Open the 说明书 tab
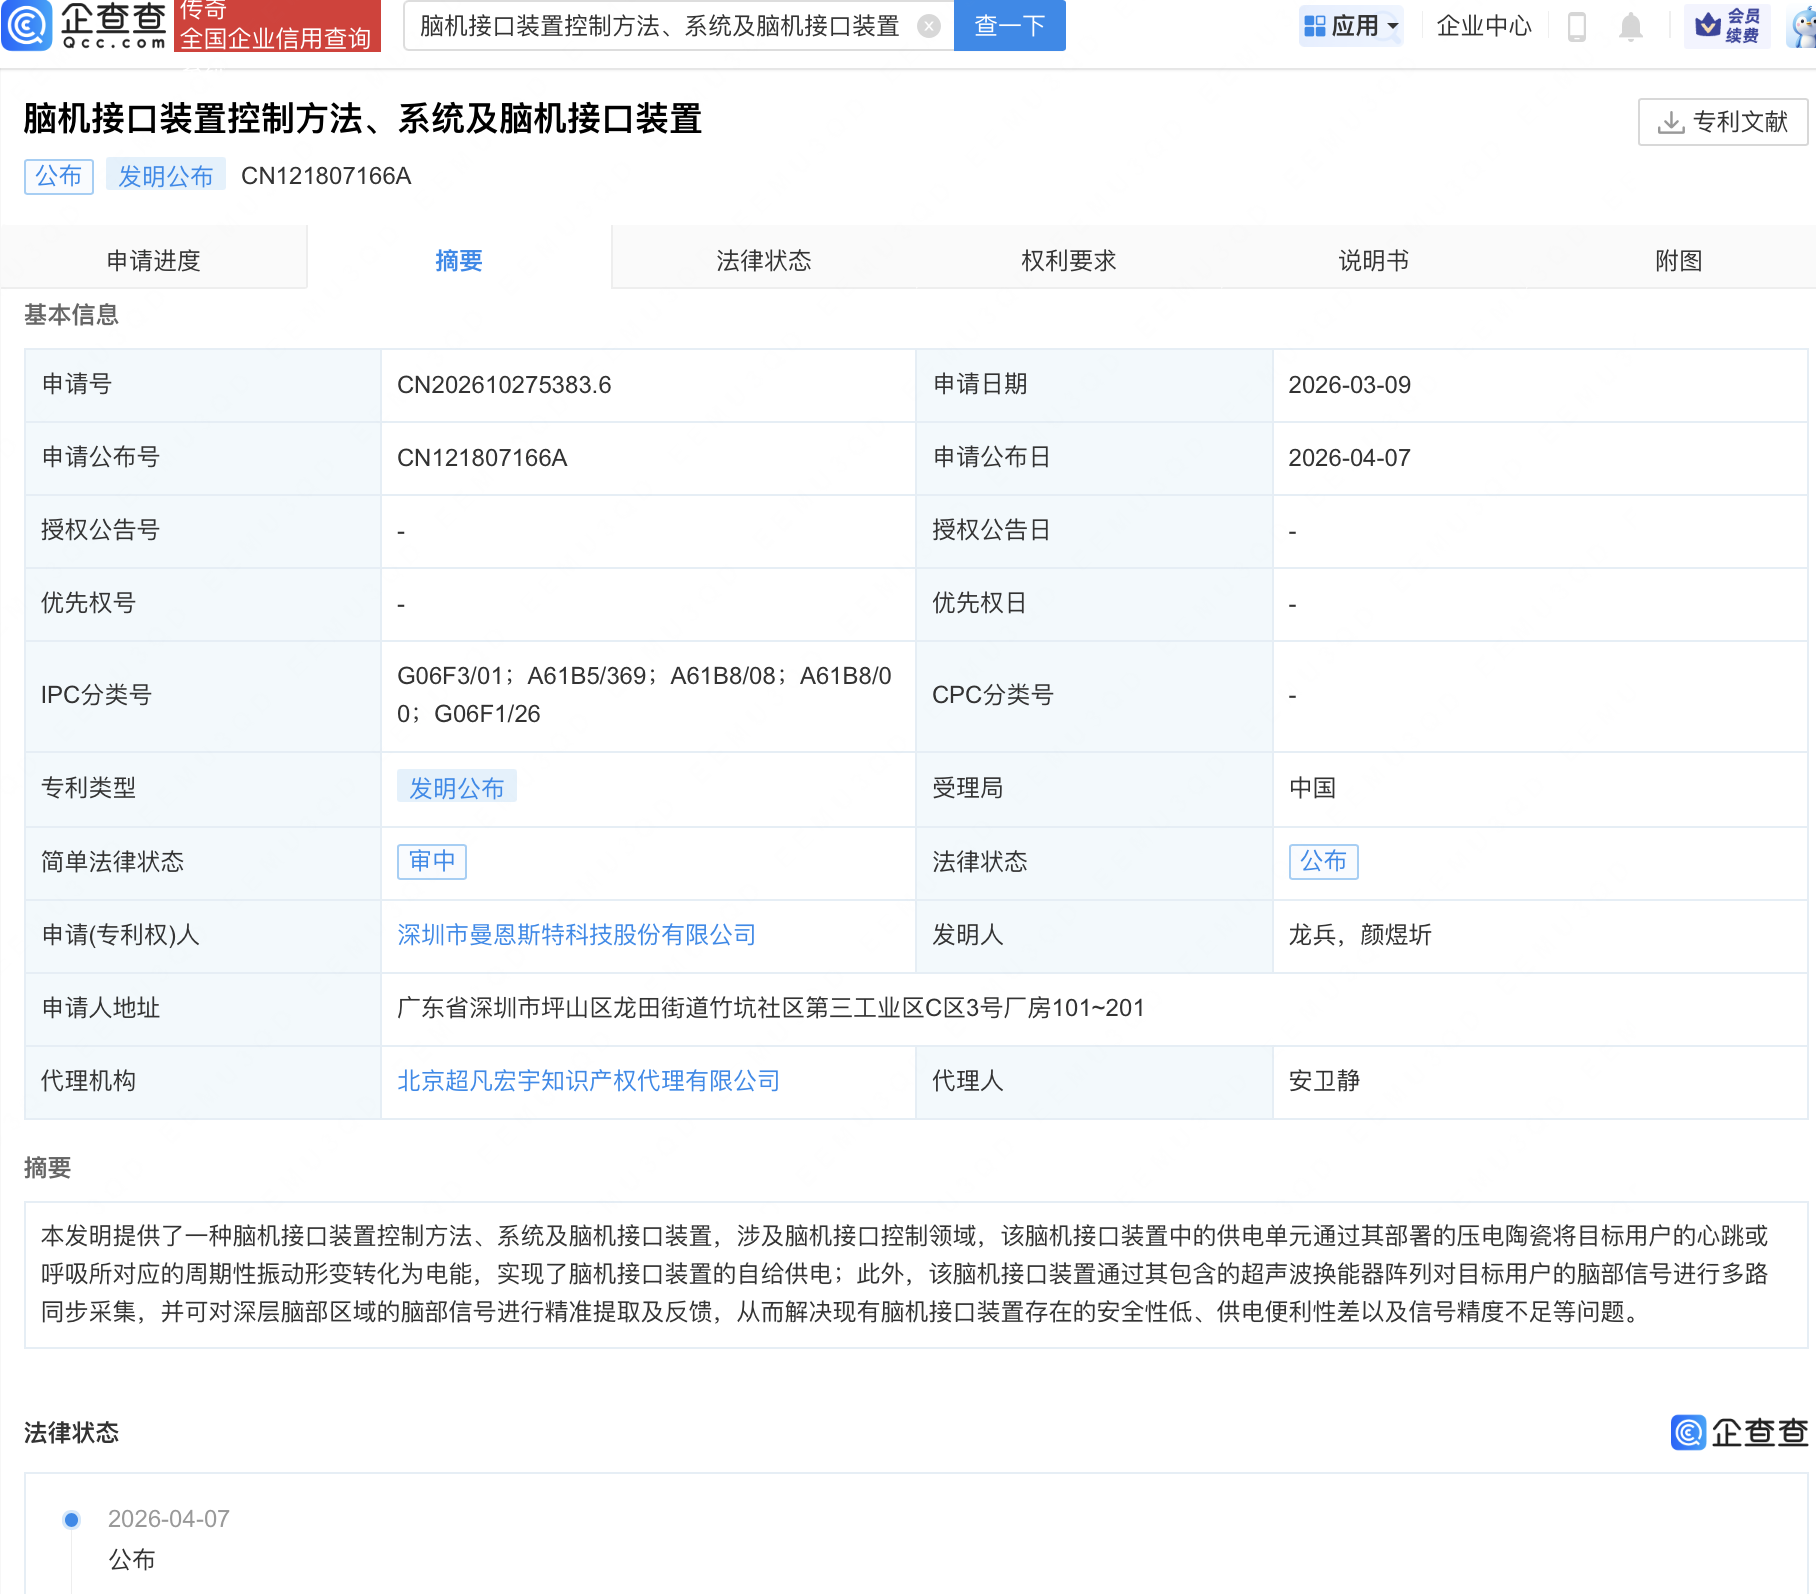This screenshot has height=1594, width=1816. (1373, 260)
